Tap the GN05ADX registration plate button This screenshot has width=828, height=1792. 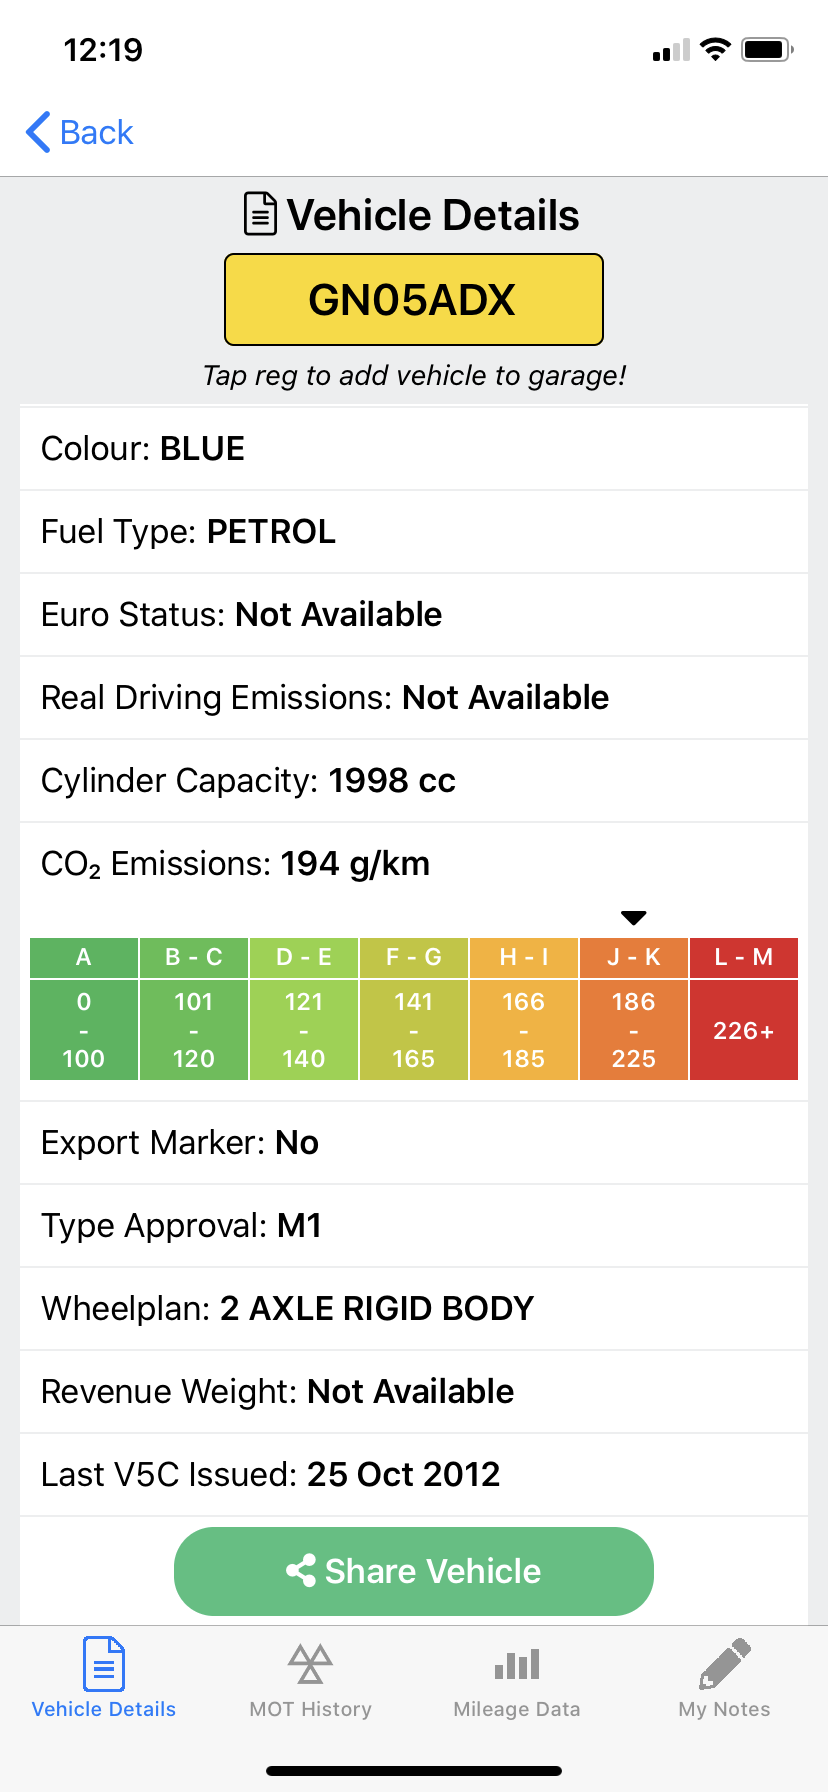414,300
